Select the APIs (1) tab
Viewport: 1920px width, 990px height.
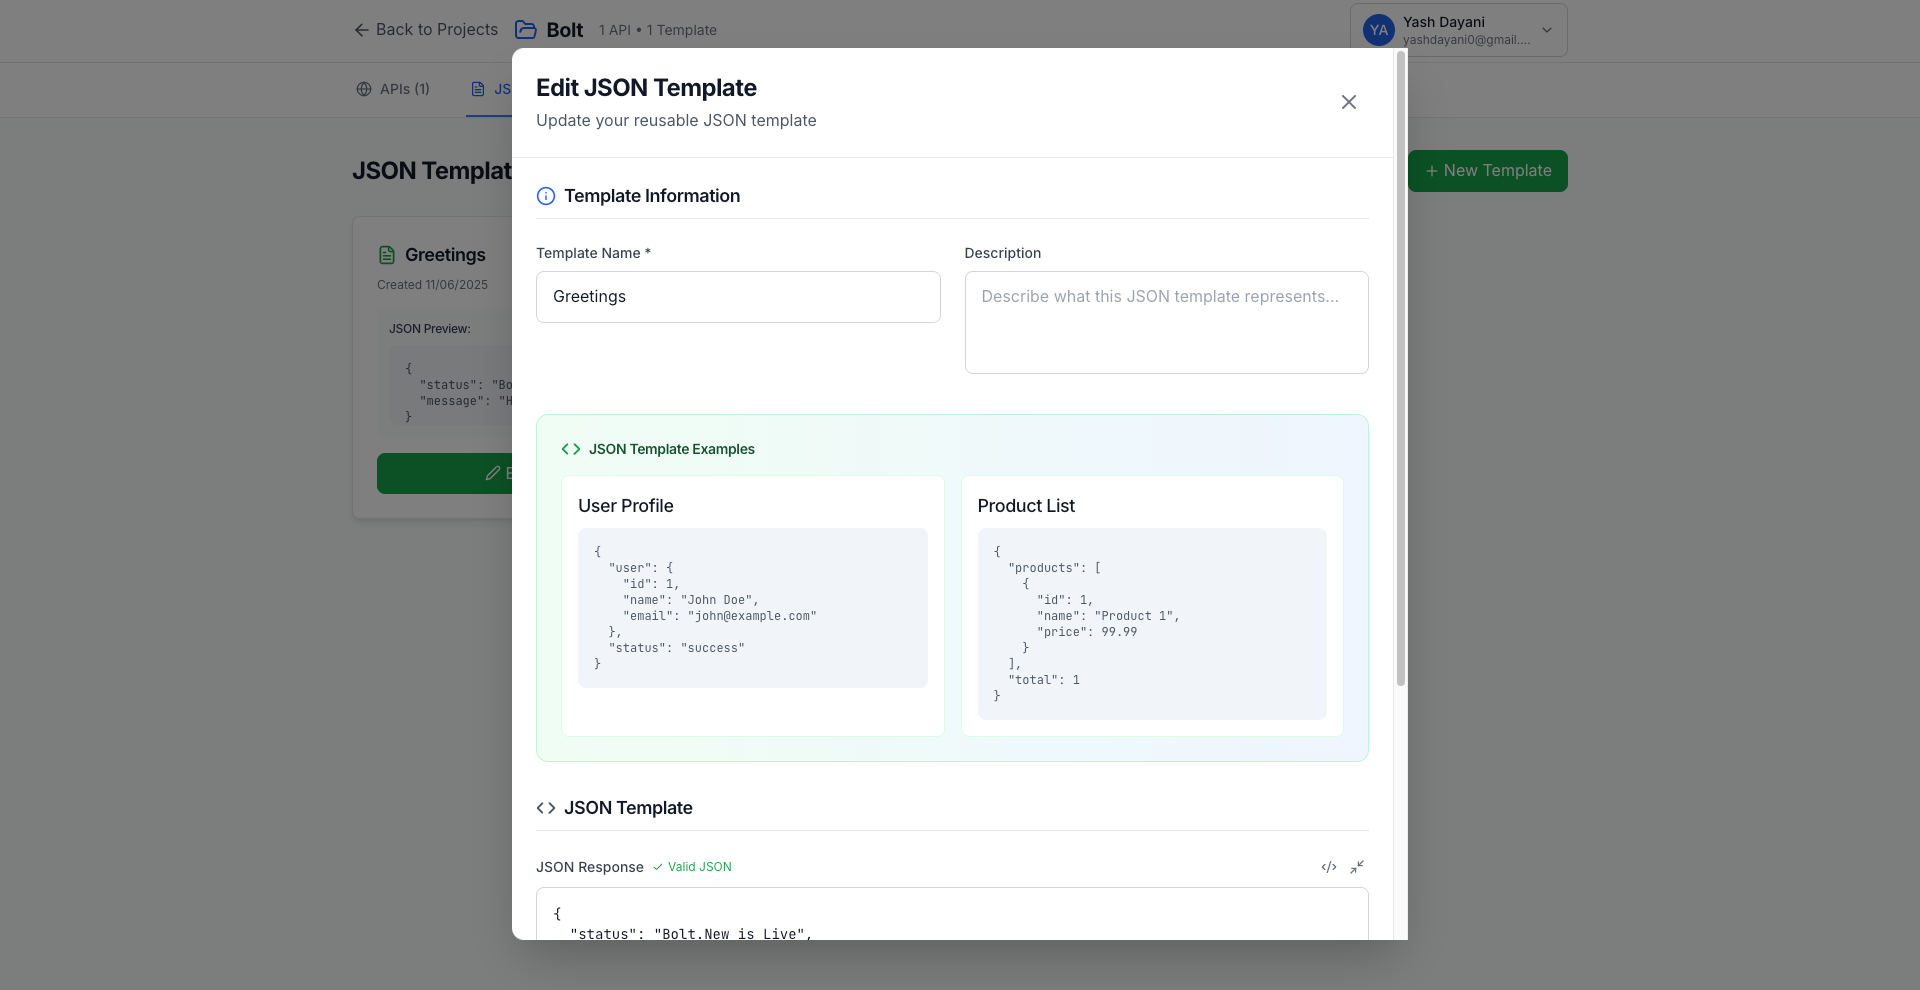click(394, 89)
